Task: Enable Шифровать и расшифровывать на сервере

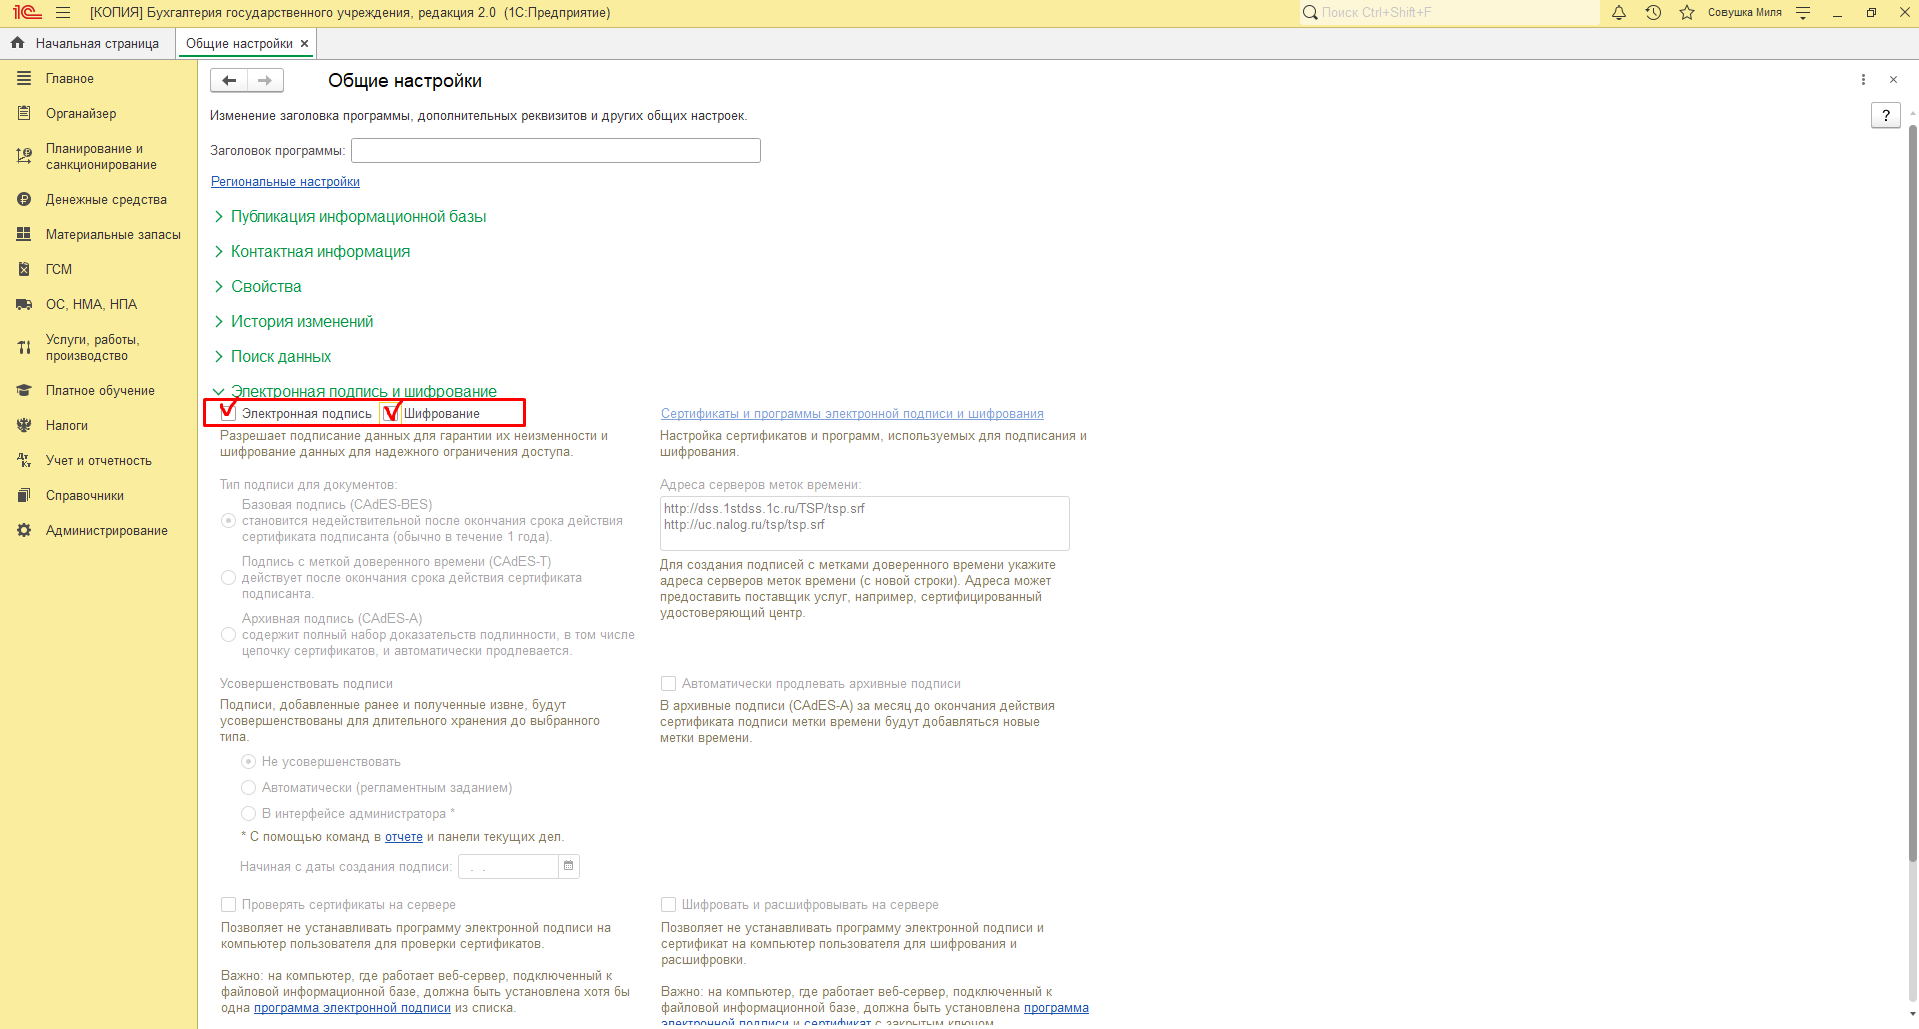Action: [669, 904]
